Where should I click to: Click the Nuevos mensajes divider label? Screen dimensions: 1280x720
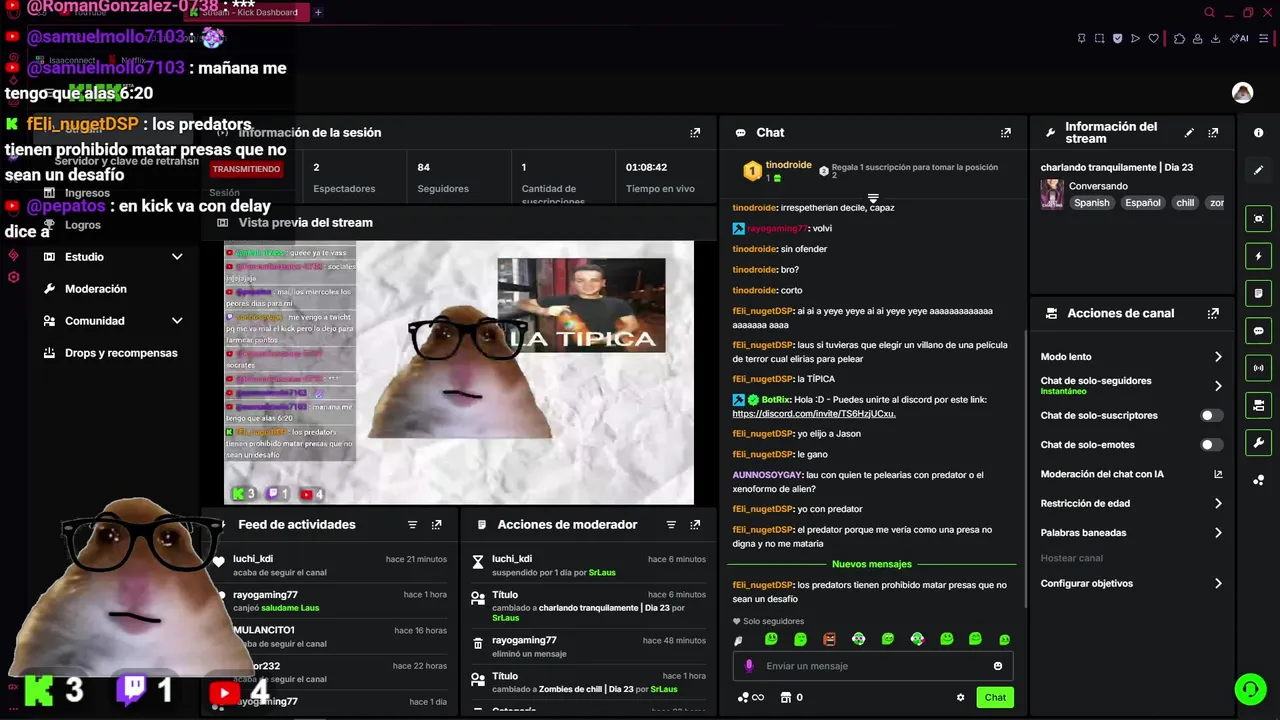click(x=872, y=565)
